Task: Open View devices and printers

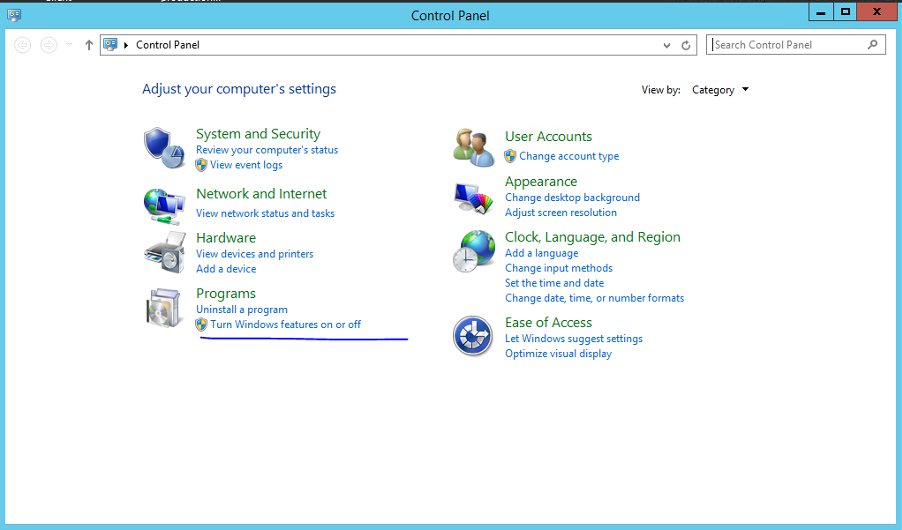Action: tap(254, 254)
